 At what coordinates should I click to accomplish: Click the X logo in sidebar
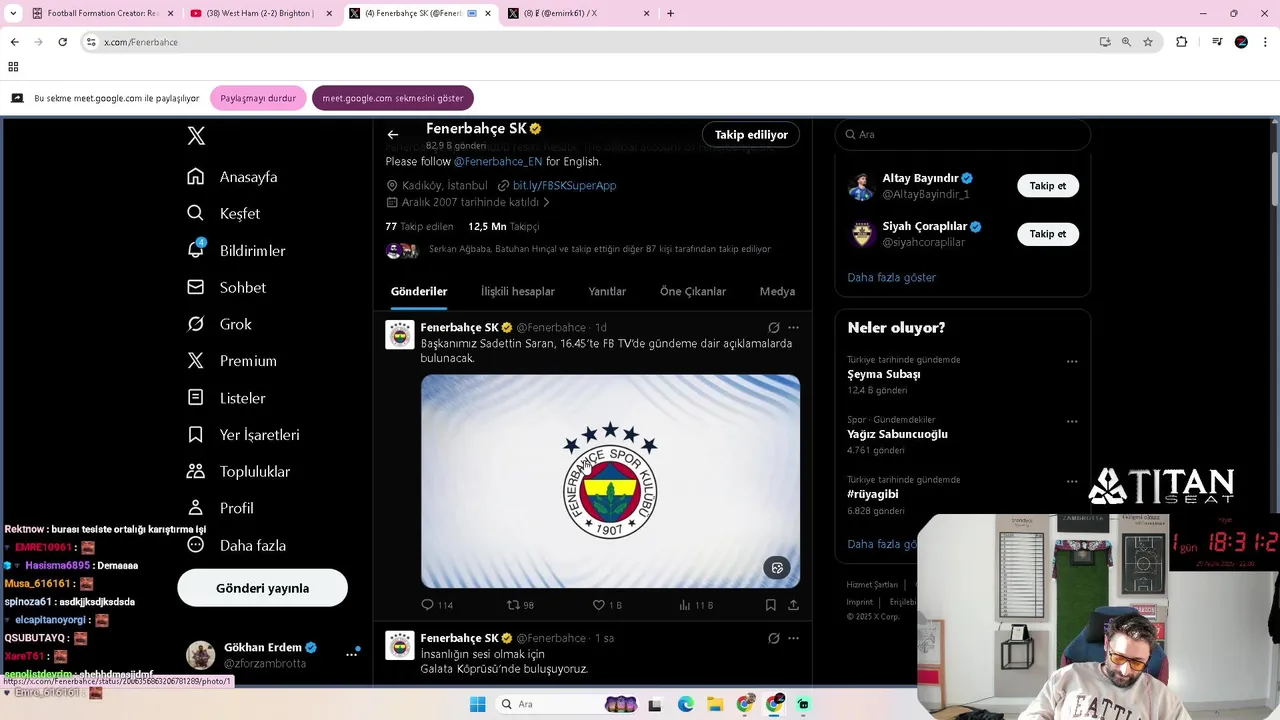click(196, 137)
